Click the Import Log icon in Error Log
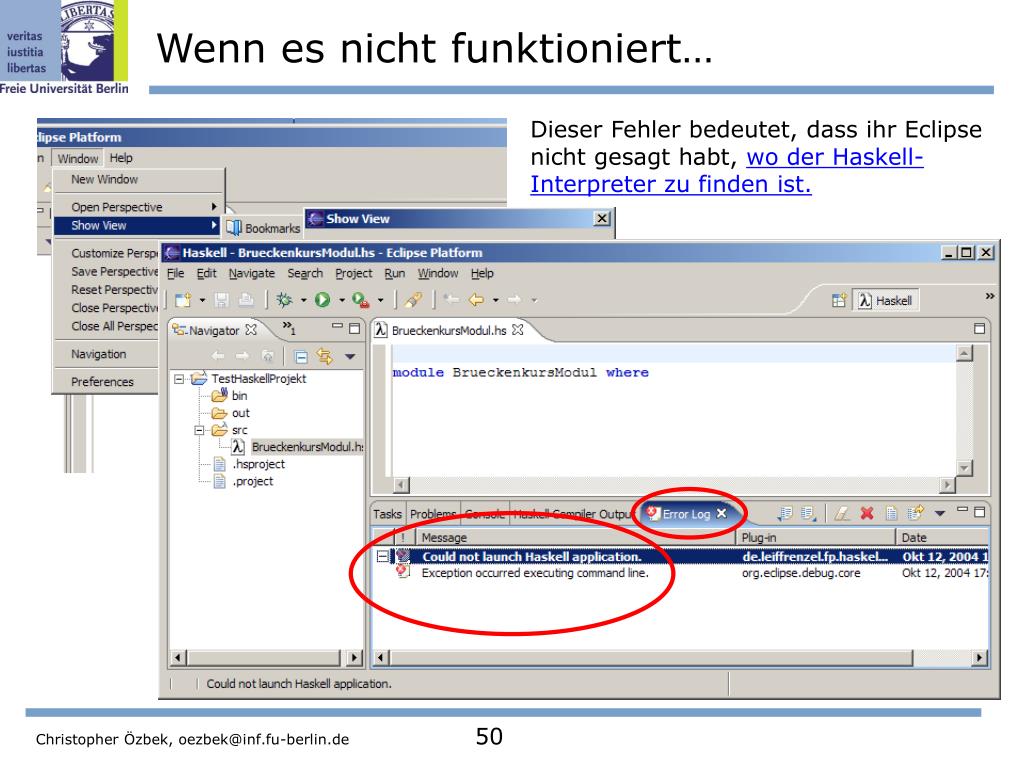The width and height of the screenshot is (1024, 768). pyautogui.click(x=808, y=514)
